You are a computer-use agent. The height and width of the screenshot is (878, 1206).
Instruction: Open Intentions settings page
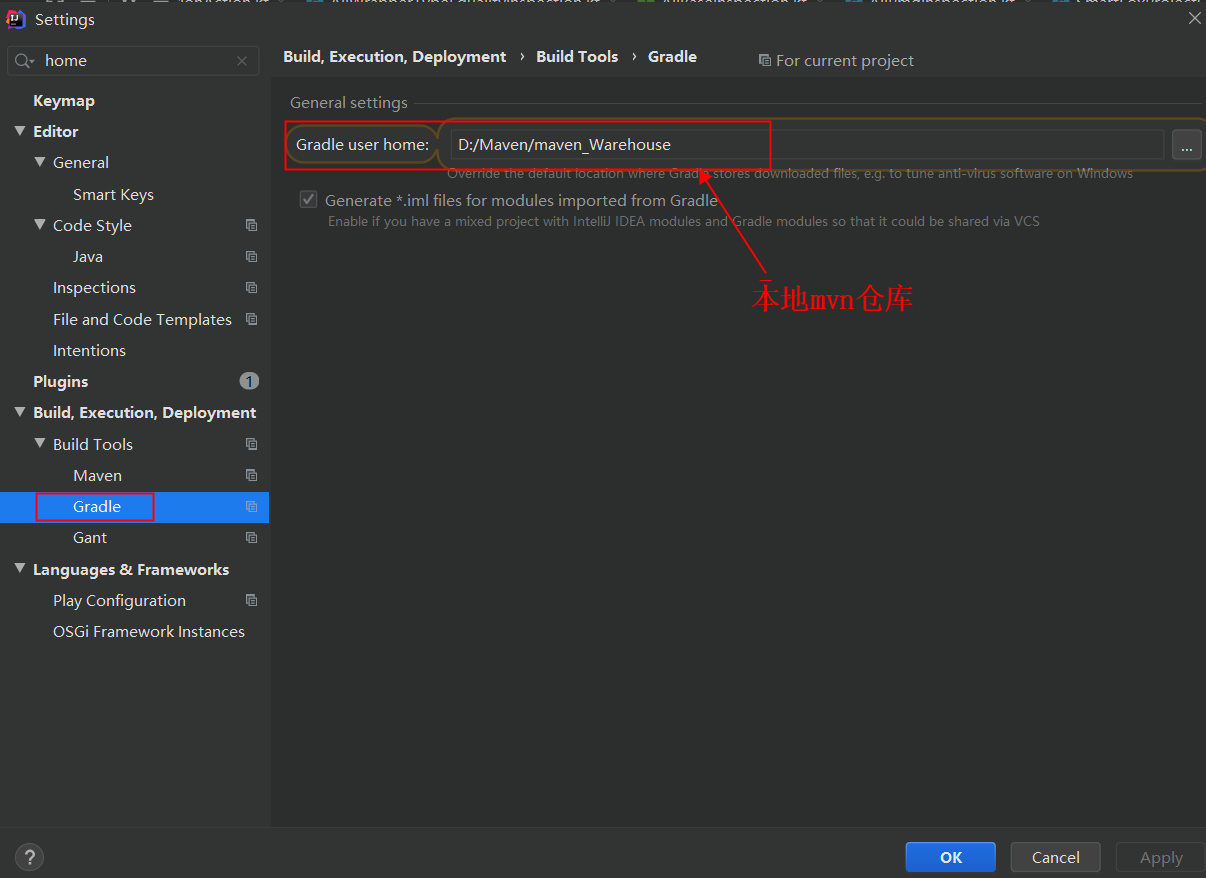pyautogui.click(x=89, y=351)
